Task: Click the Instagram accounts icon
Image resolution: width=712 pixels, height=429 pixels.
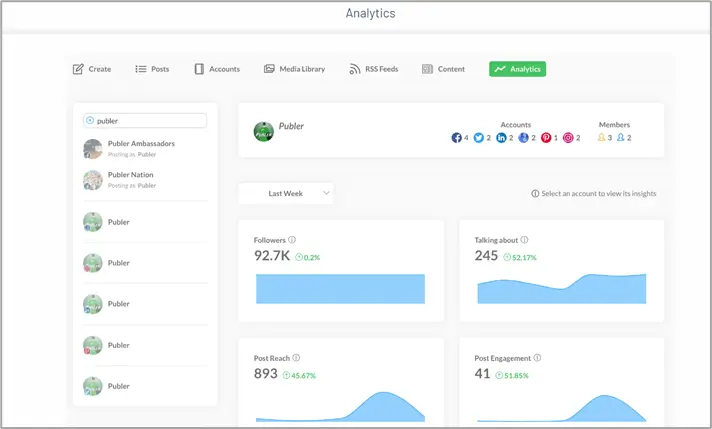Action: point(568,138)
